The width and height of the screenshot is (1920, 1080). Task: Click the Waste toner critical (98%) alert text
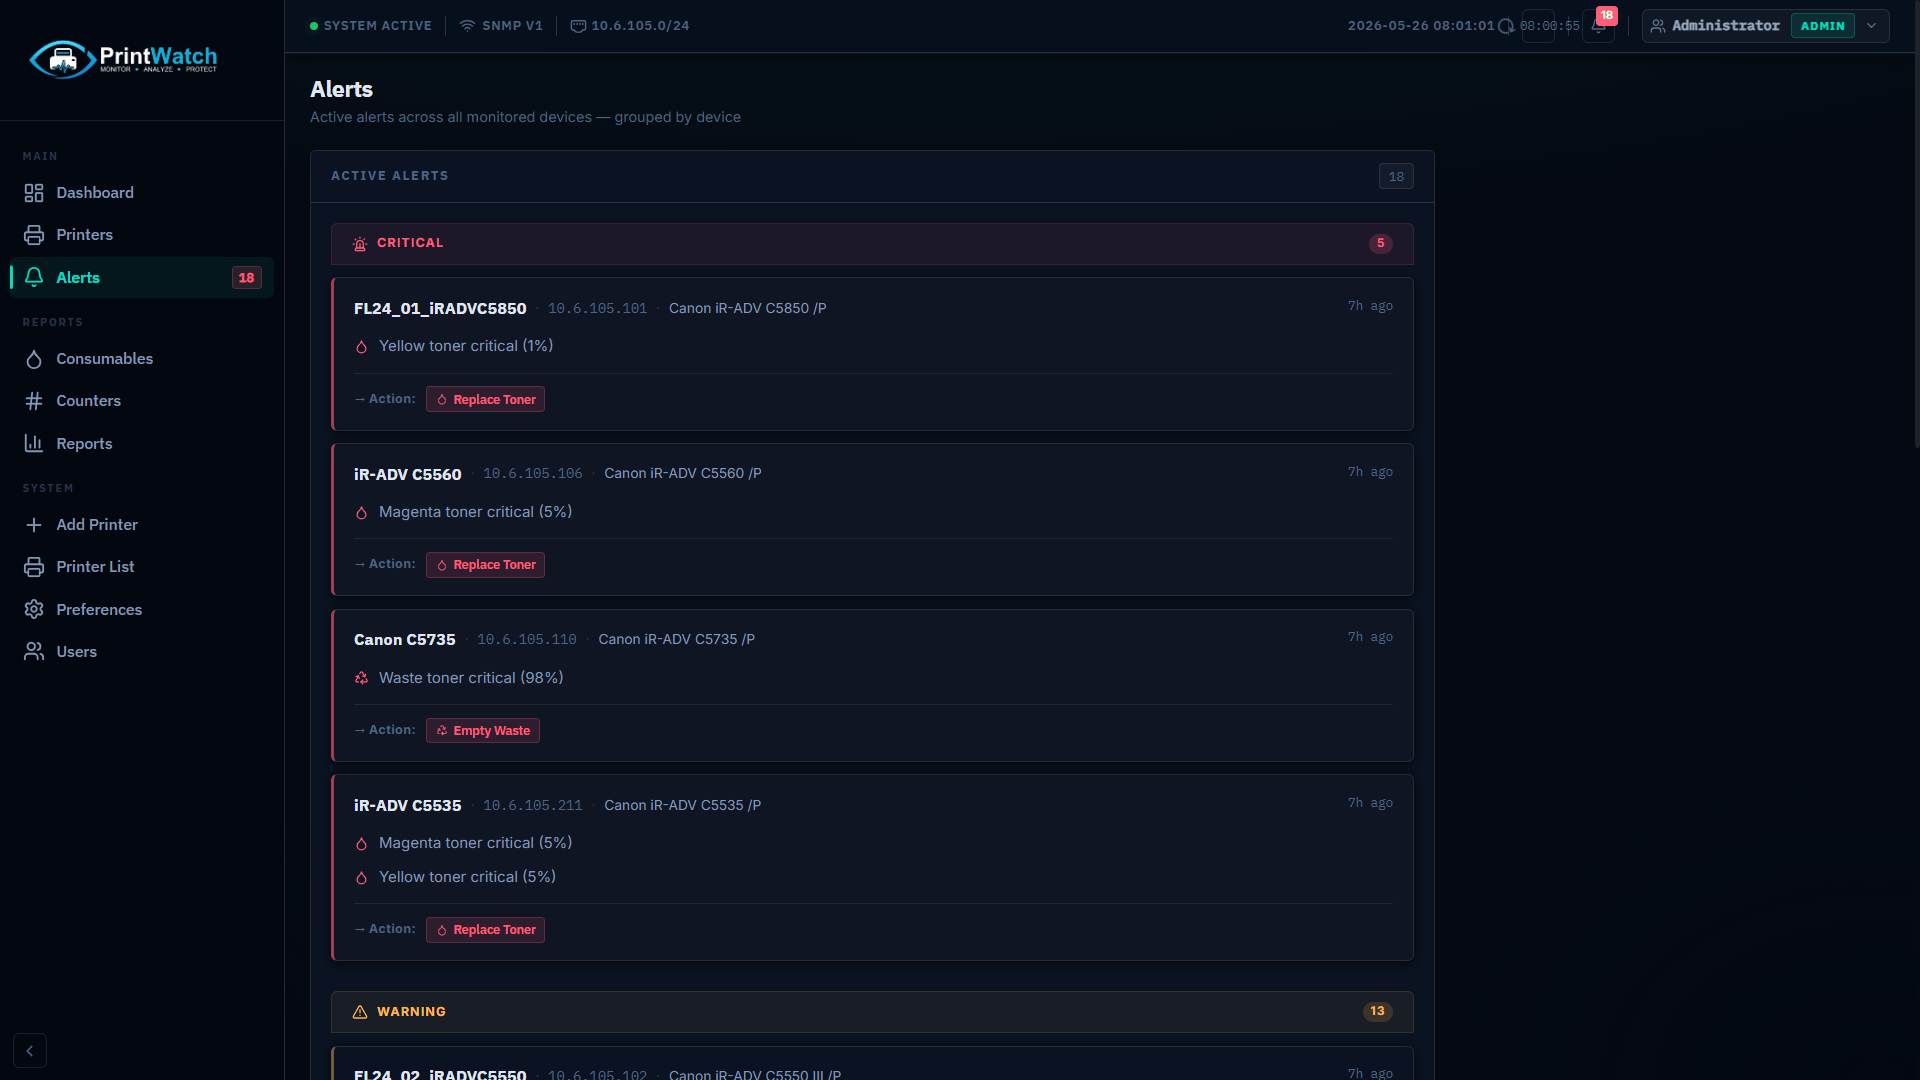click(471, 678)
